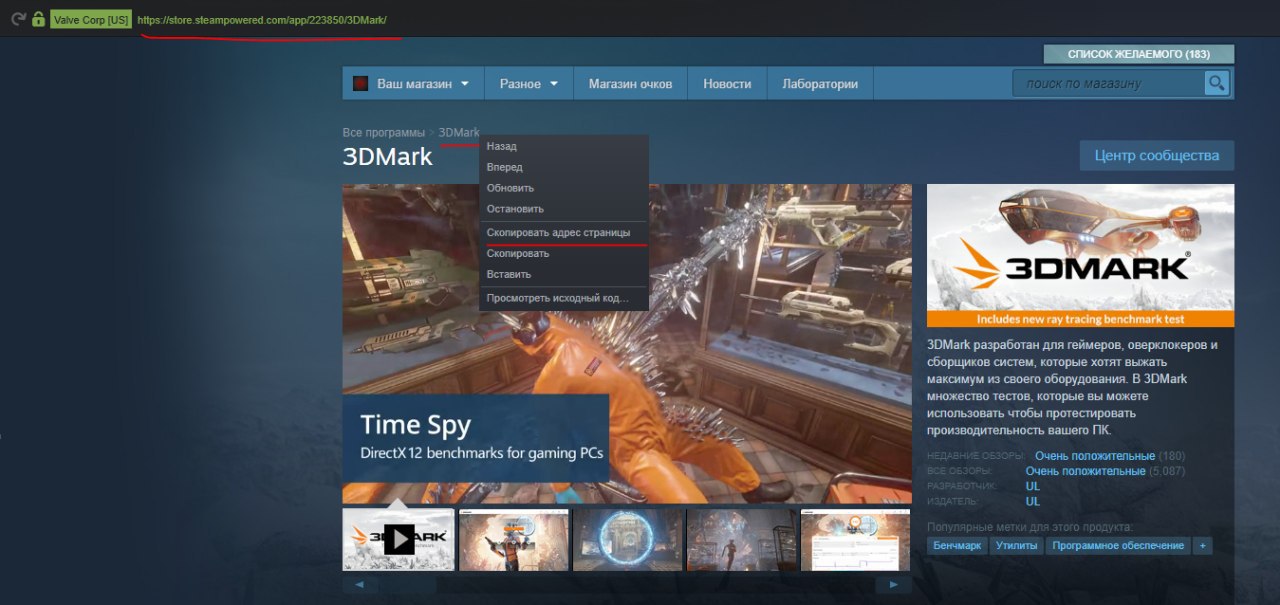The height and width of the screenshot is (605, 1280).
Task: Select the third thumbnail with glowing blue ring
Action: coord(628,540)
